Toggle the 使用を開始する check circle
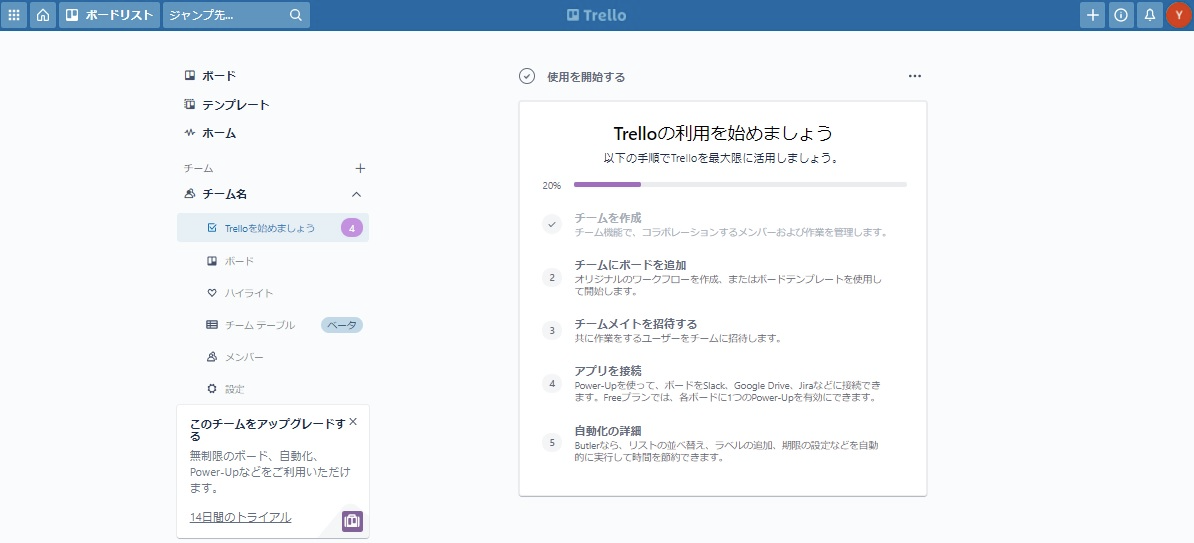Screen dimensions: 1194x543 527,76
